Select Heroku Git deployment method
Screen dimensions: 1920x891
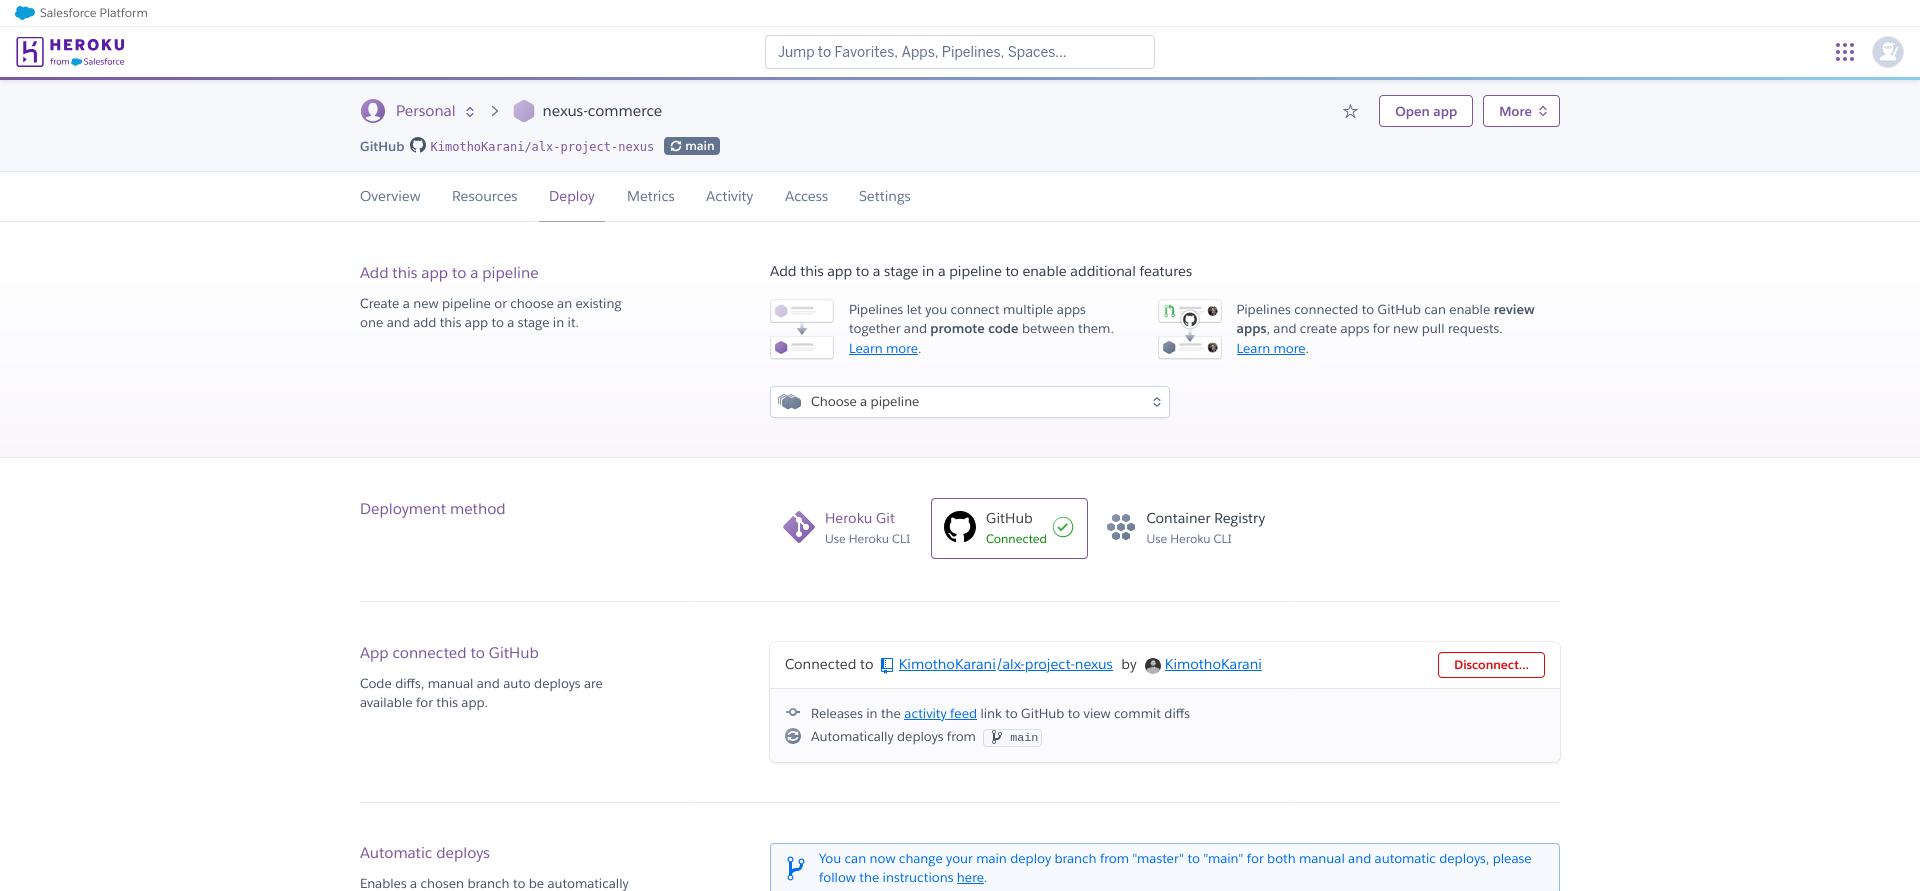(847, 528)
